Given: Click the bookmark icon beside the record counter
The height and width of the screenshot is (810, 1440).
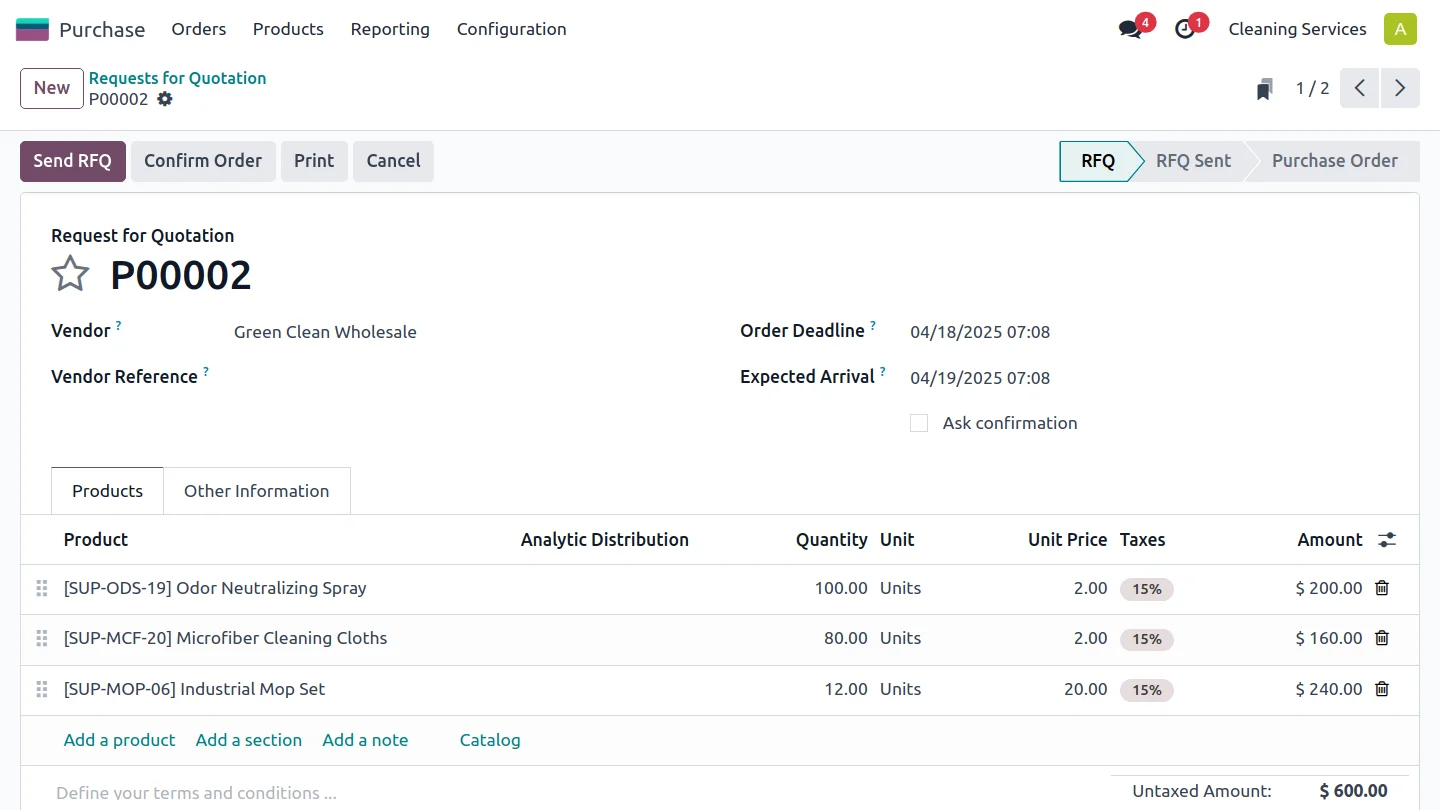Looking at the screenshot, I should (1265, 89).
